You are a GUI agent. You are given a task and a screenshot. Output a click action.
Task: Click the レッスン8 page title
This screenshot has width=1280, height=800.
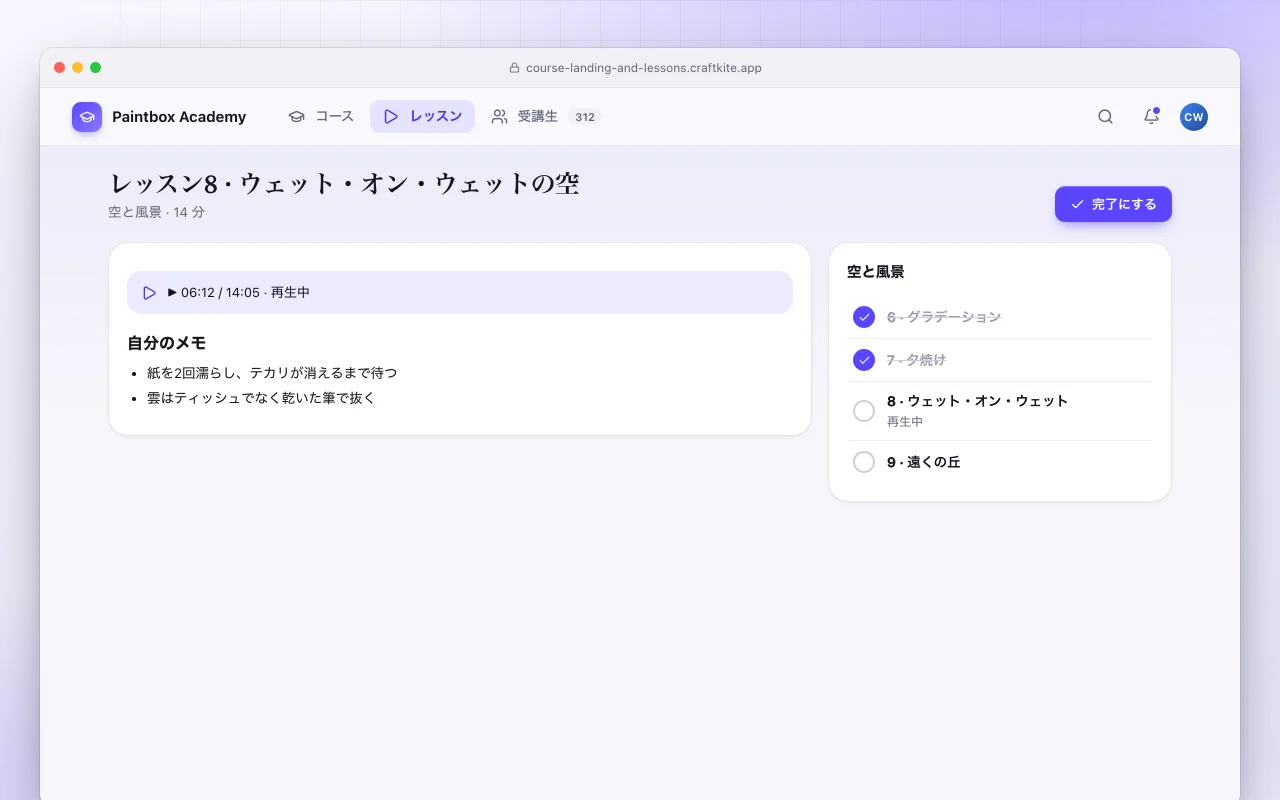pyautogui.click(x=344, y=184)
